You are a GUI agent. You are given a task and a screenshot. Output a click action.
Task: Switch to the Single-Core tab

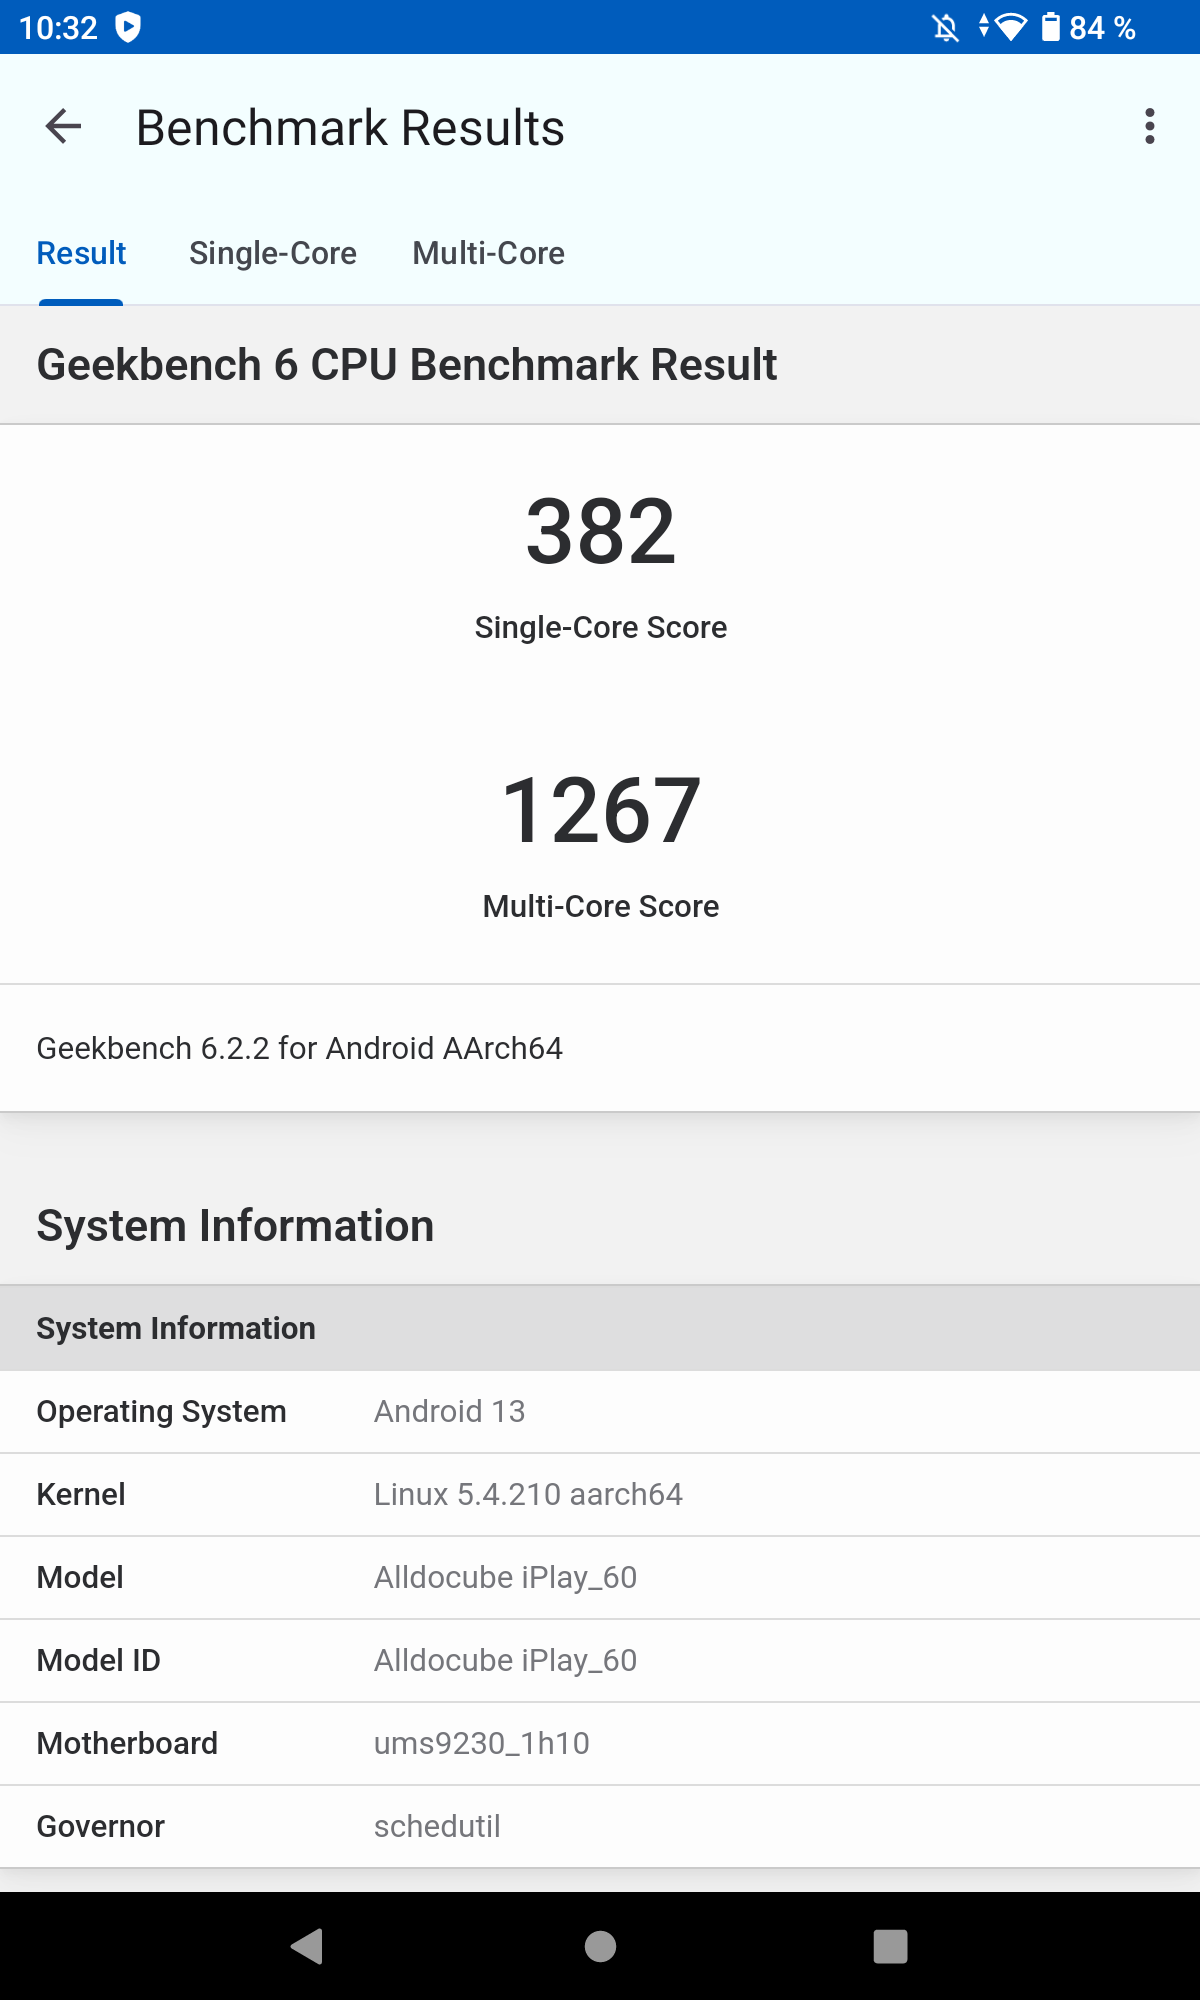click(273, 253)
